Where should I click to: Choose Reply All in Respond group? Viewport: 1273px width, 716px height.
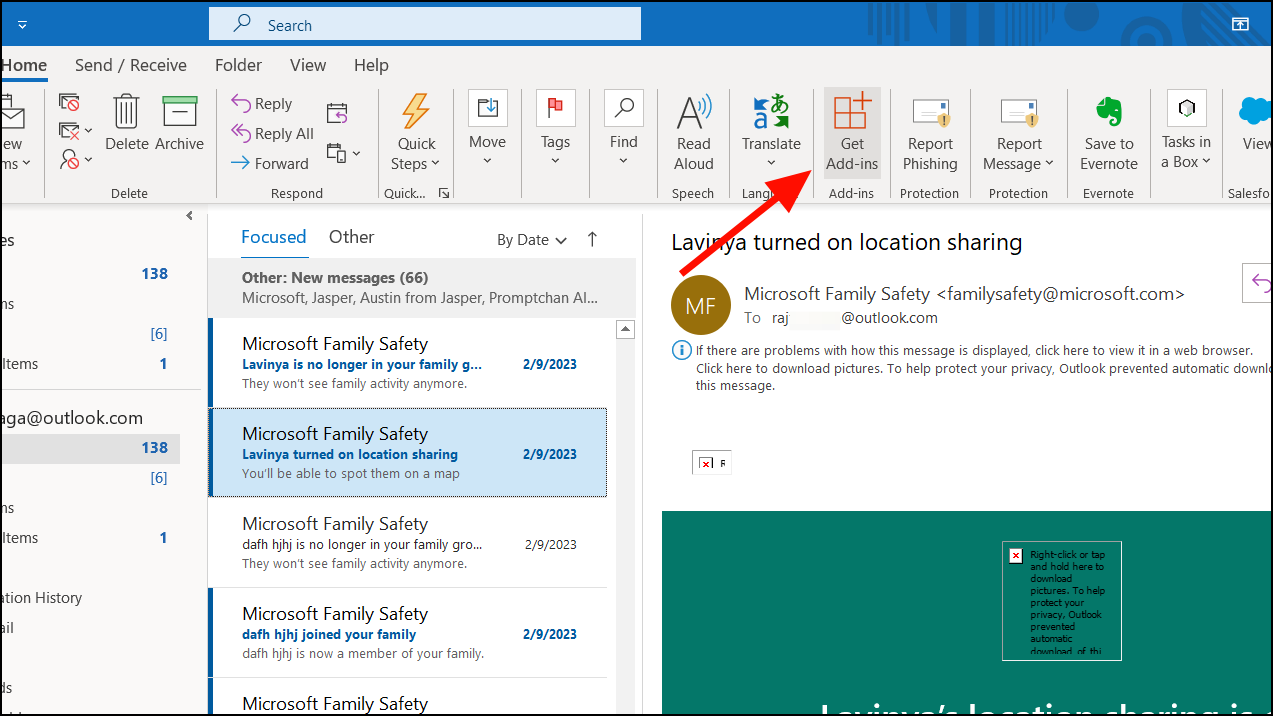click(x=272, y=133)
